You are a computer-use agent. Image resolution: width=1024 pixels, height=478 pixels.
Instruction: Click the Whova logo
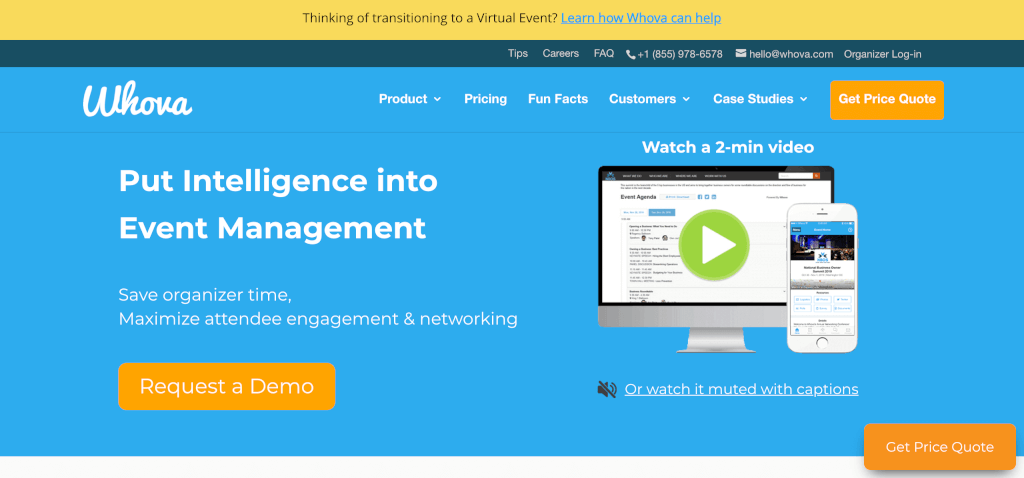(137, 100)
